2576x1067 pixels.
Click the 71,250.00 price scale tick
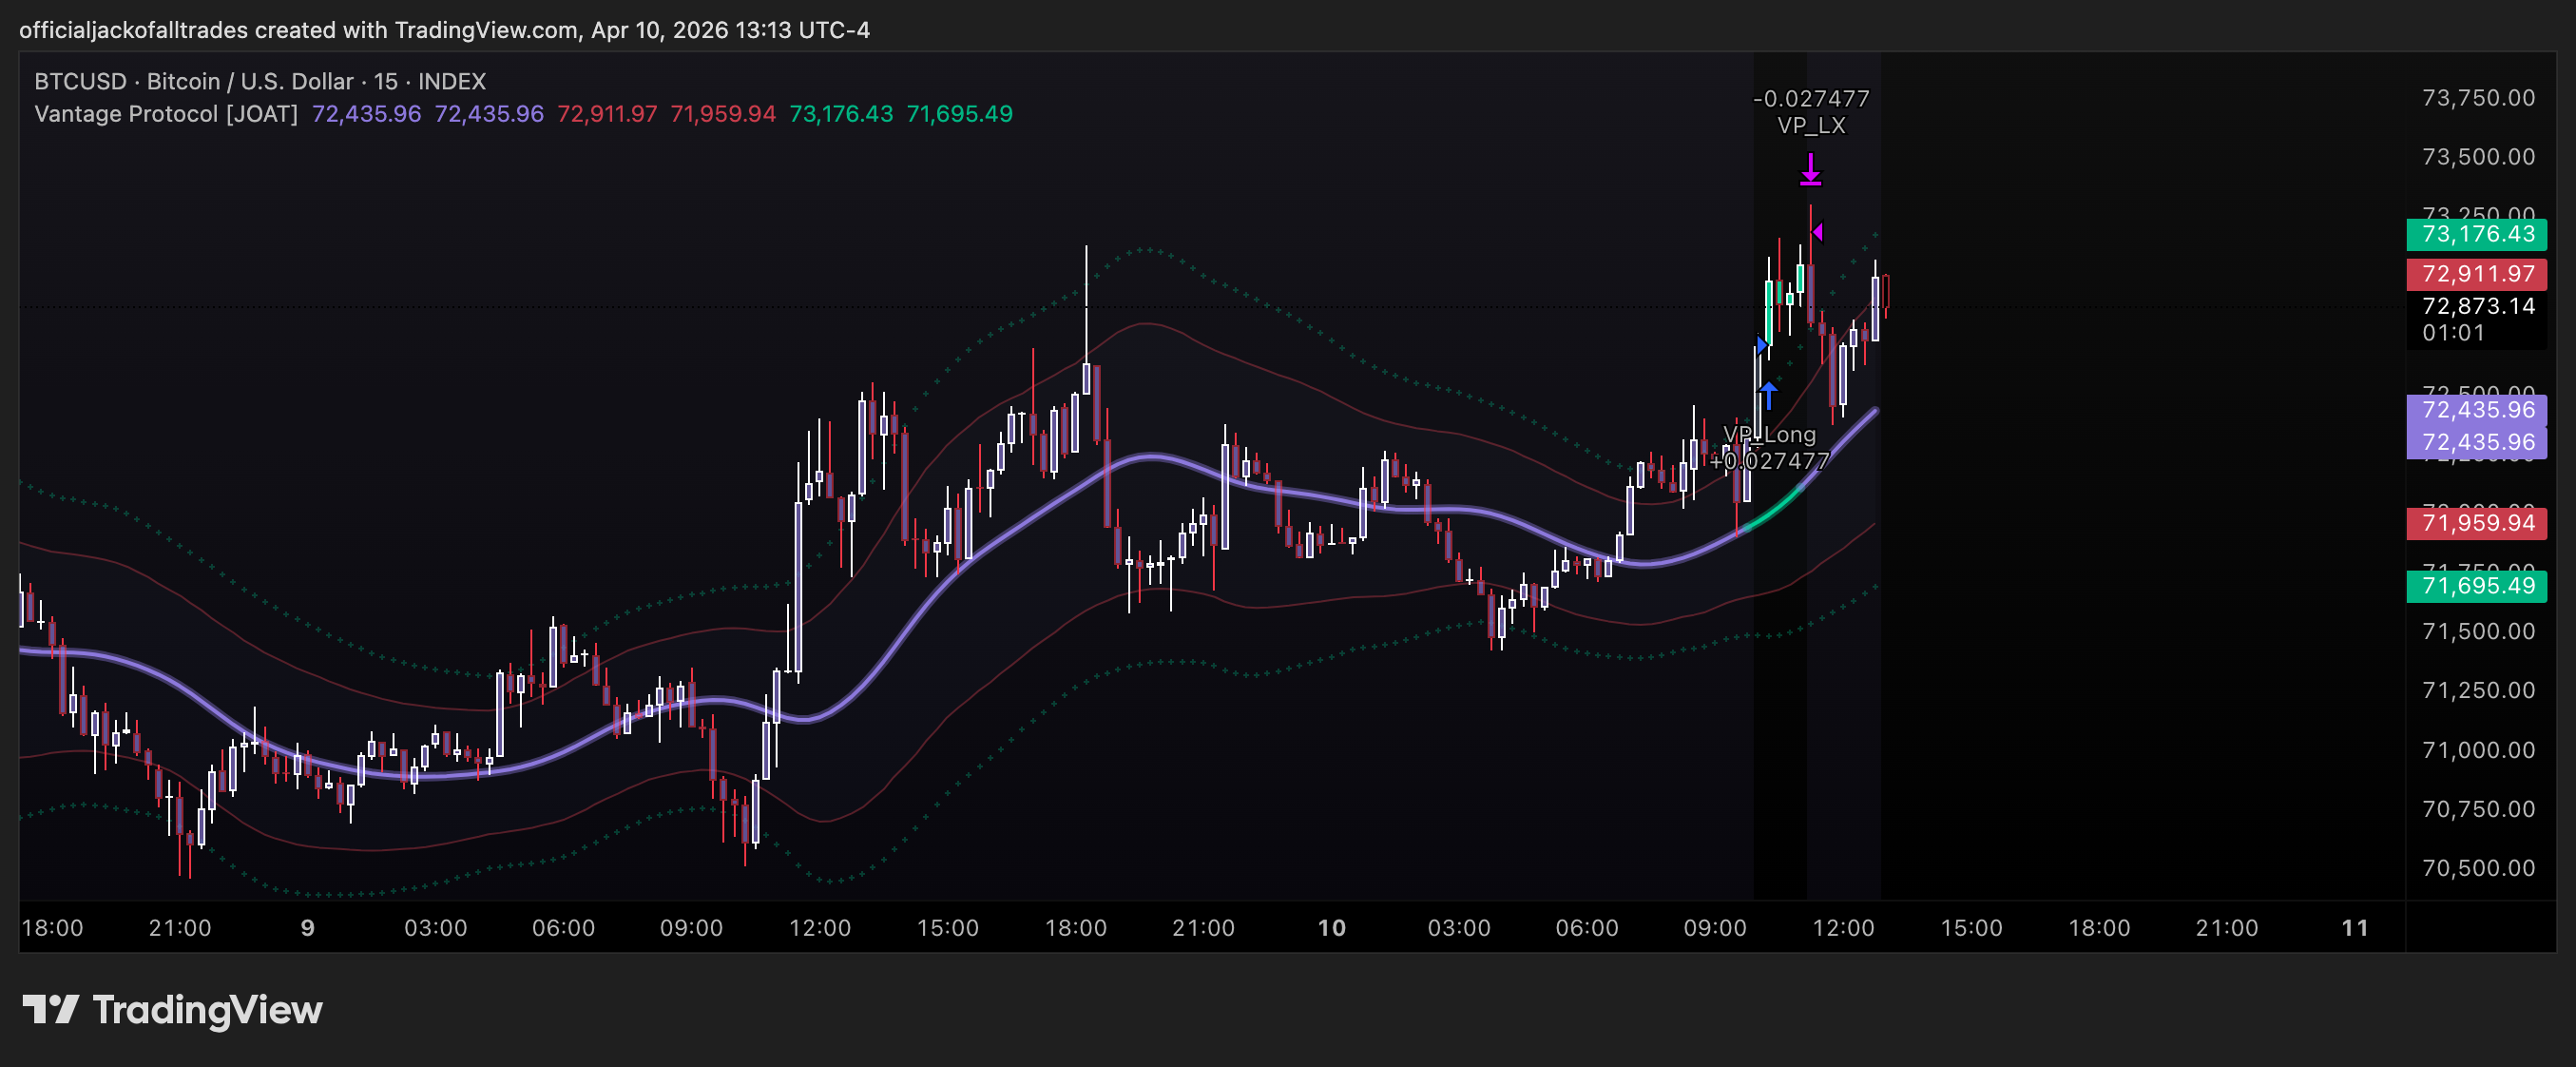tap(2478, 690)
